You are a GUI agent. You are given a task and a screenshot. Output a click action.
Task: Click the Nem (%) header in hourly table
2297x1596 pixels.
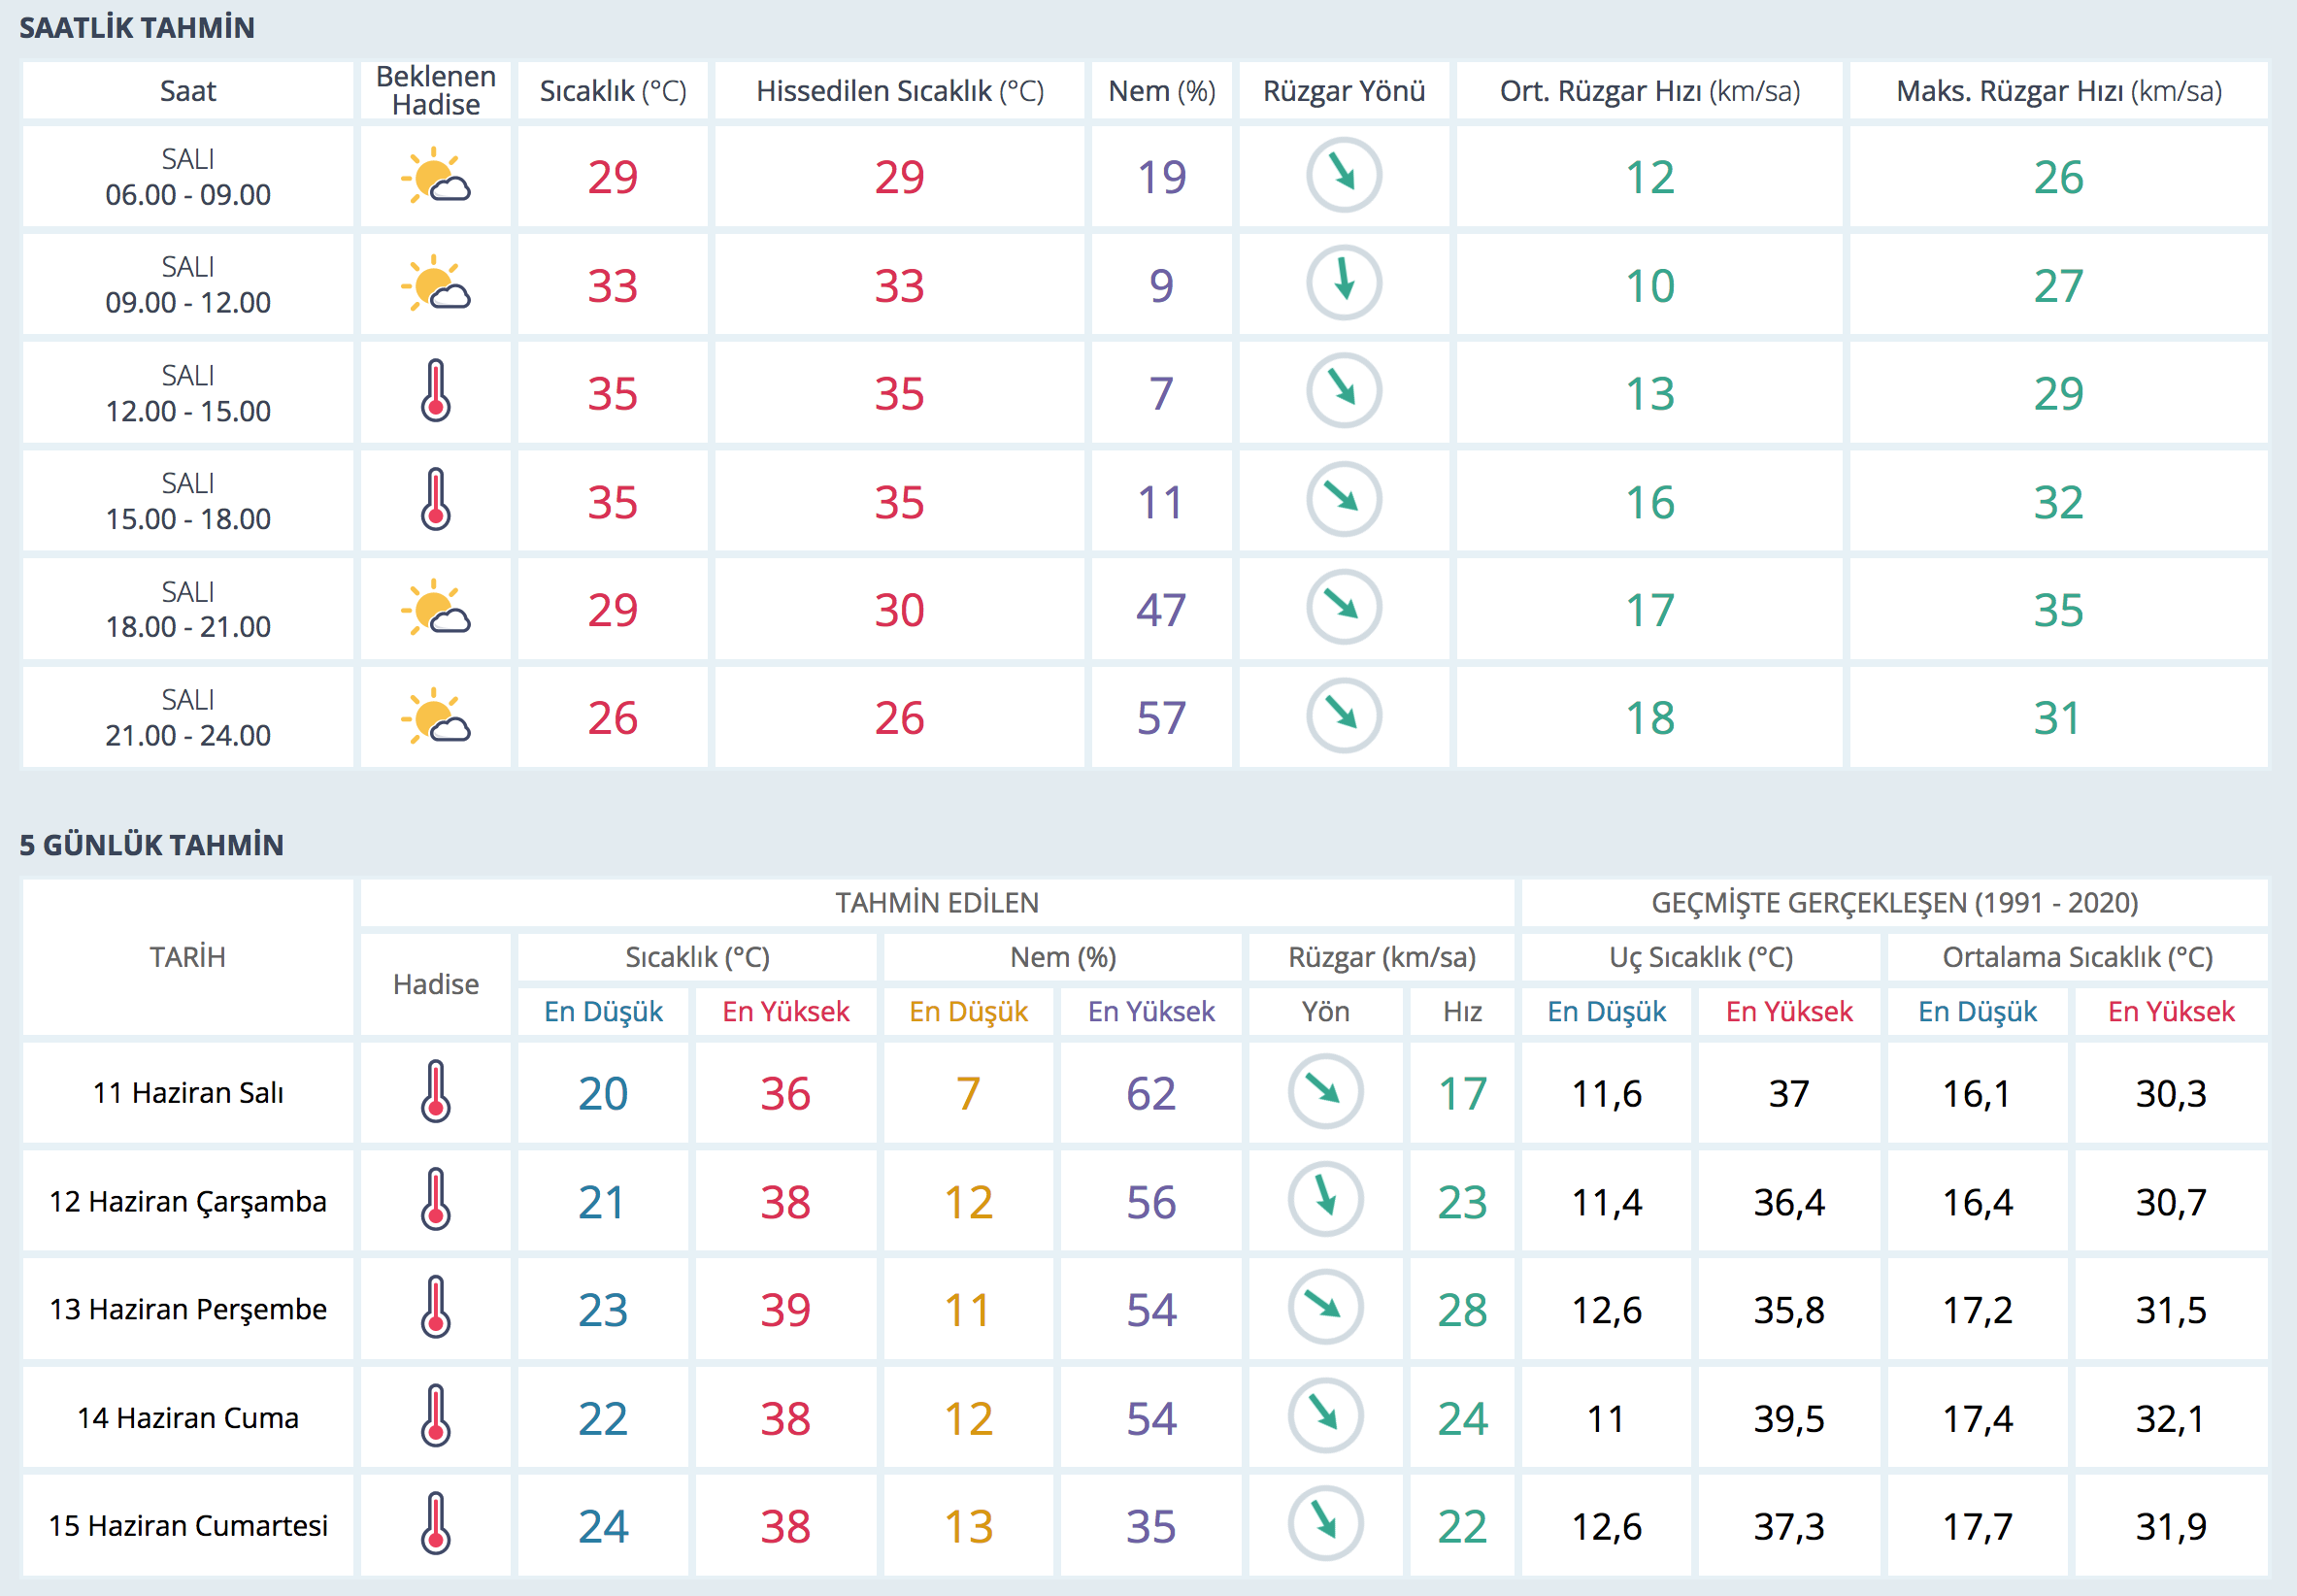(1161, 91)
